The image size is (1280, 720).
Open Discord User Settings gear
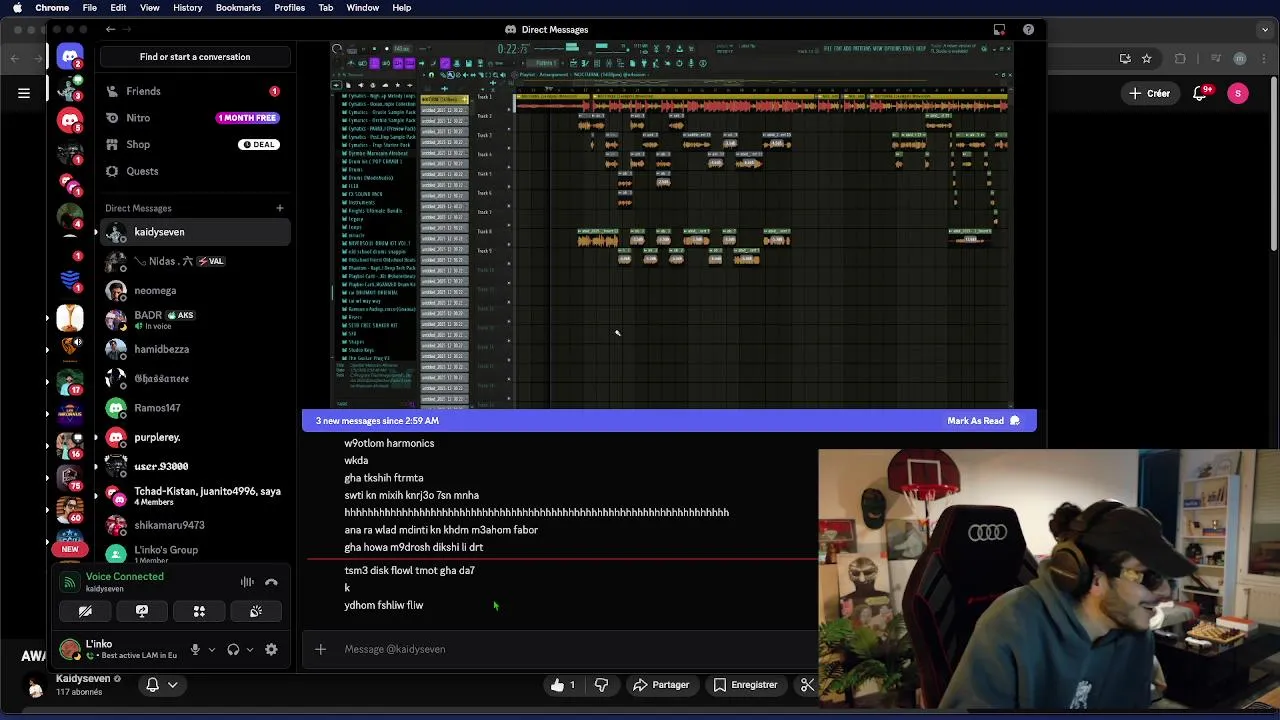coord(271,649)
